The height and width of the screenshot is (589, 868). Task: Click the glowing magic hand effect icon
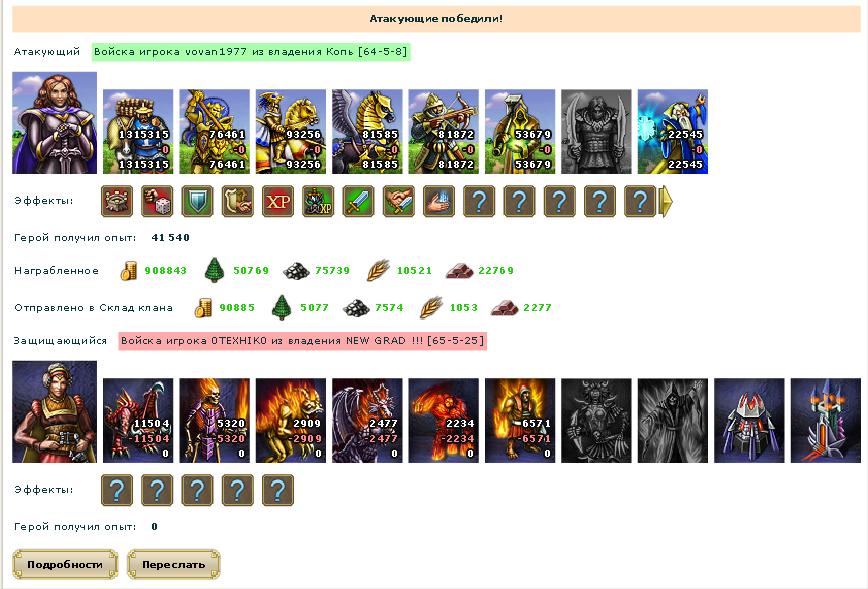click(x=438, y=201)
